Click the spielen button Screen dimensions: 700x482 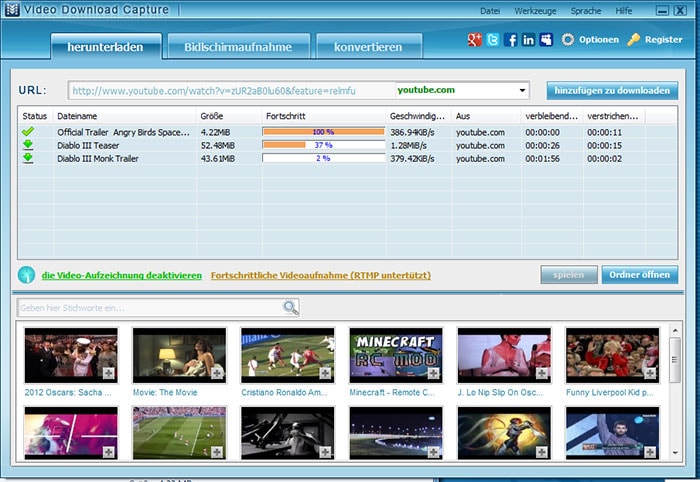pos(569,275)
